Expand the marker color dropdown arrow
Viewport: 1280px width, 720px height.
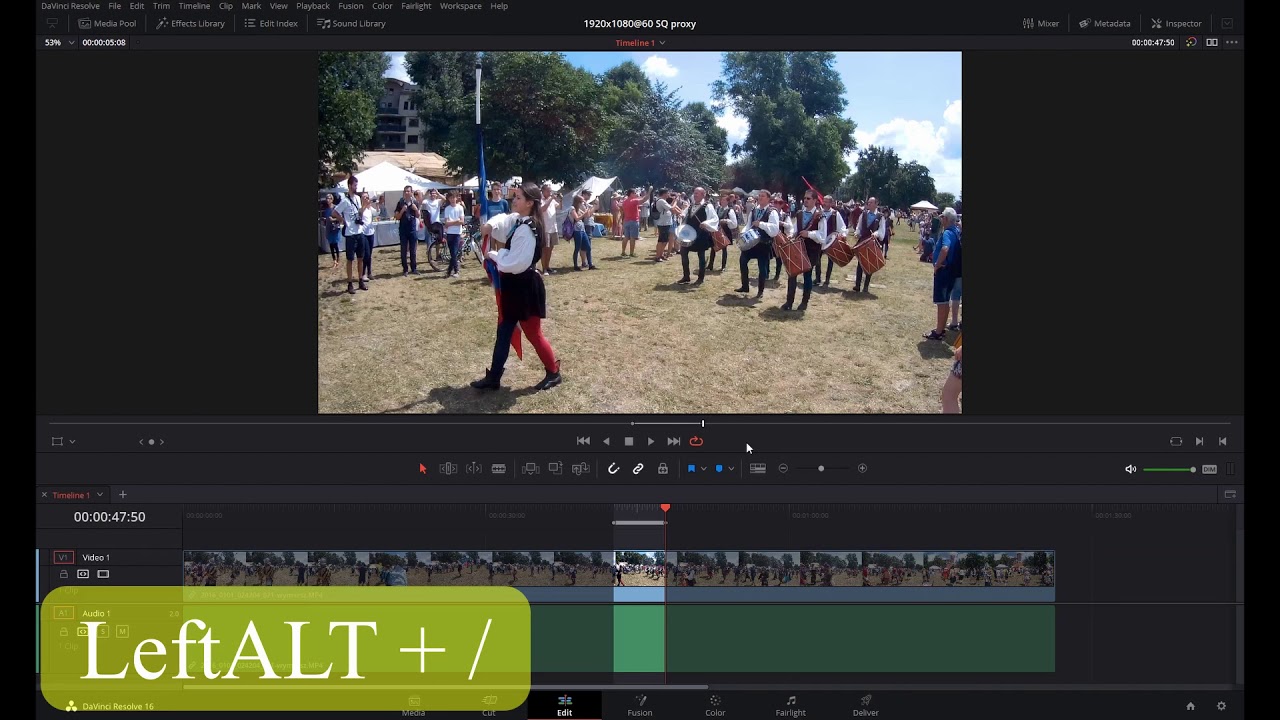[731, 468]
